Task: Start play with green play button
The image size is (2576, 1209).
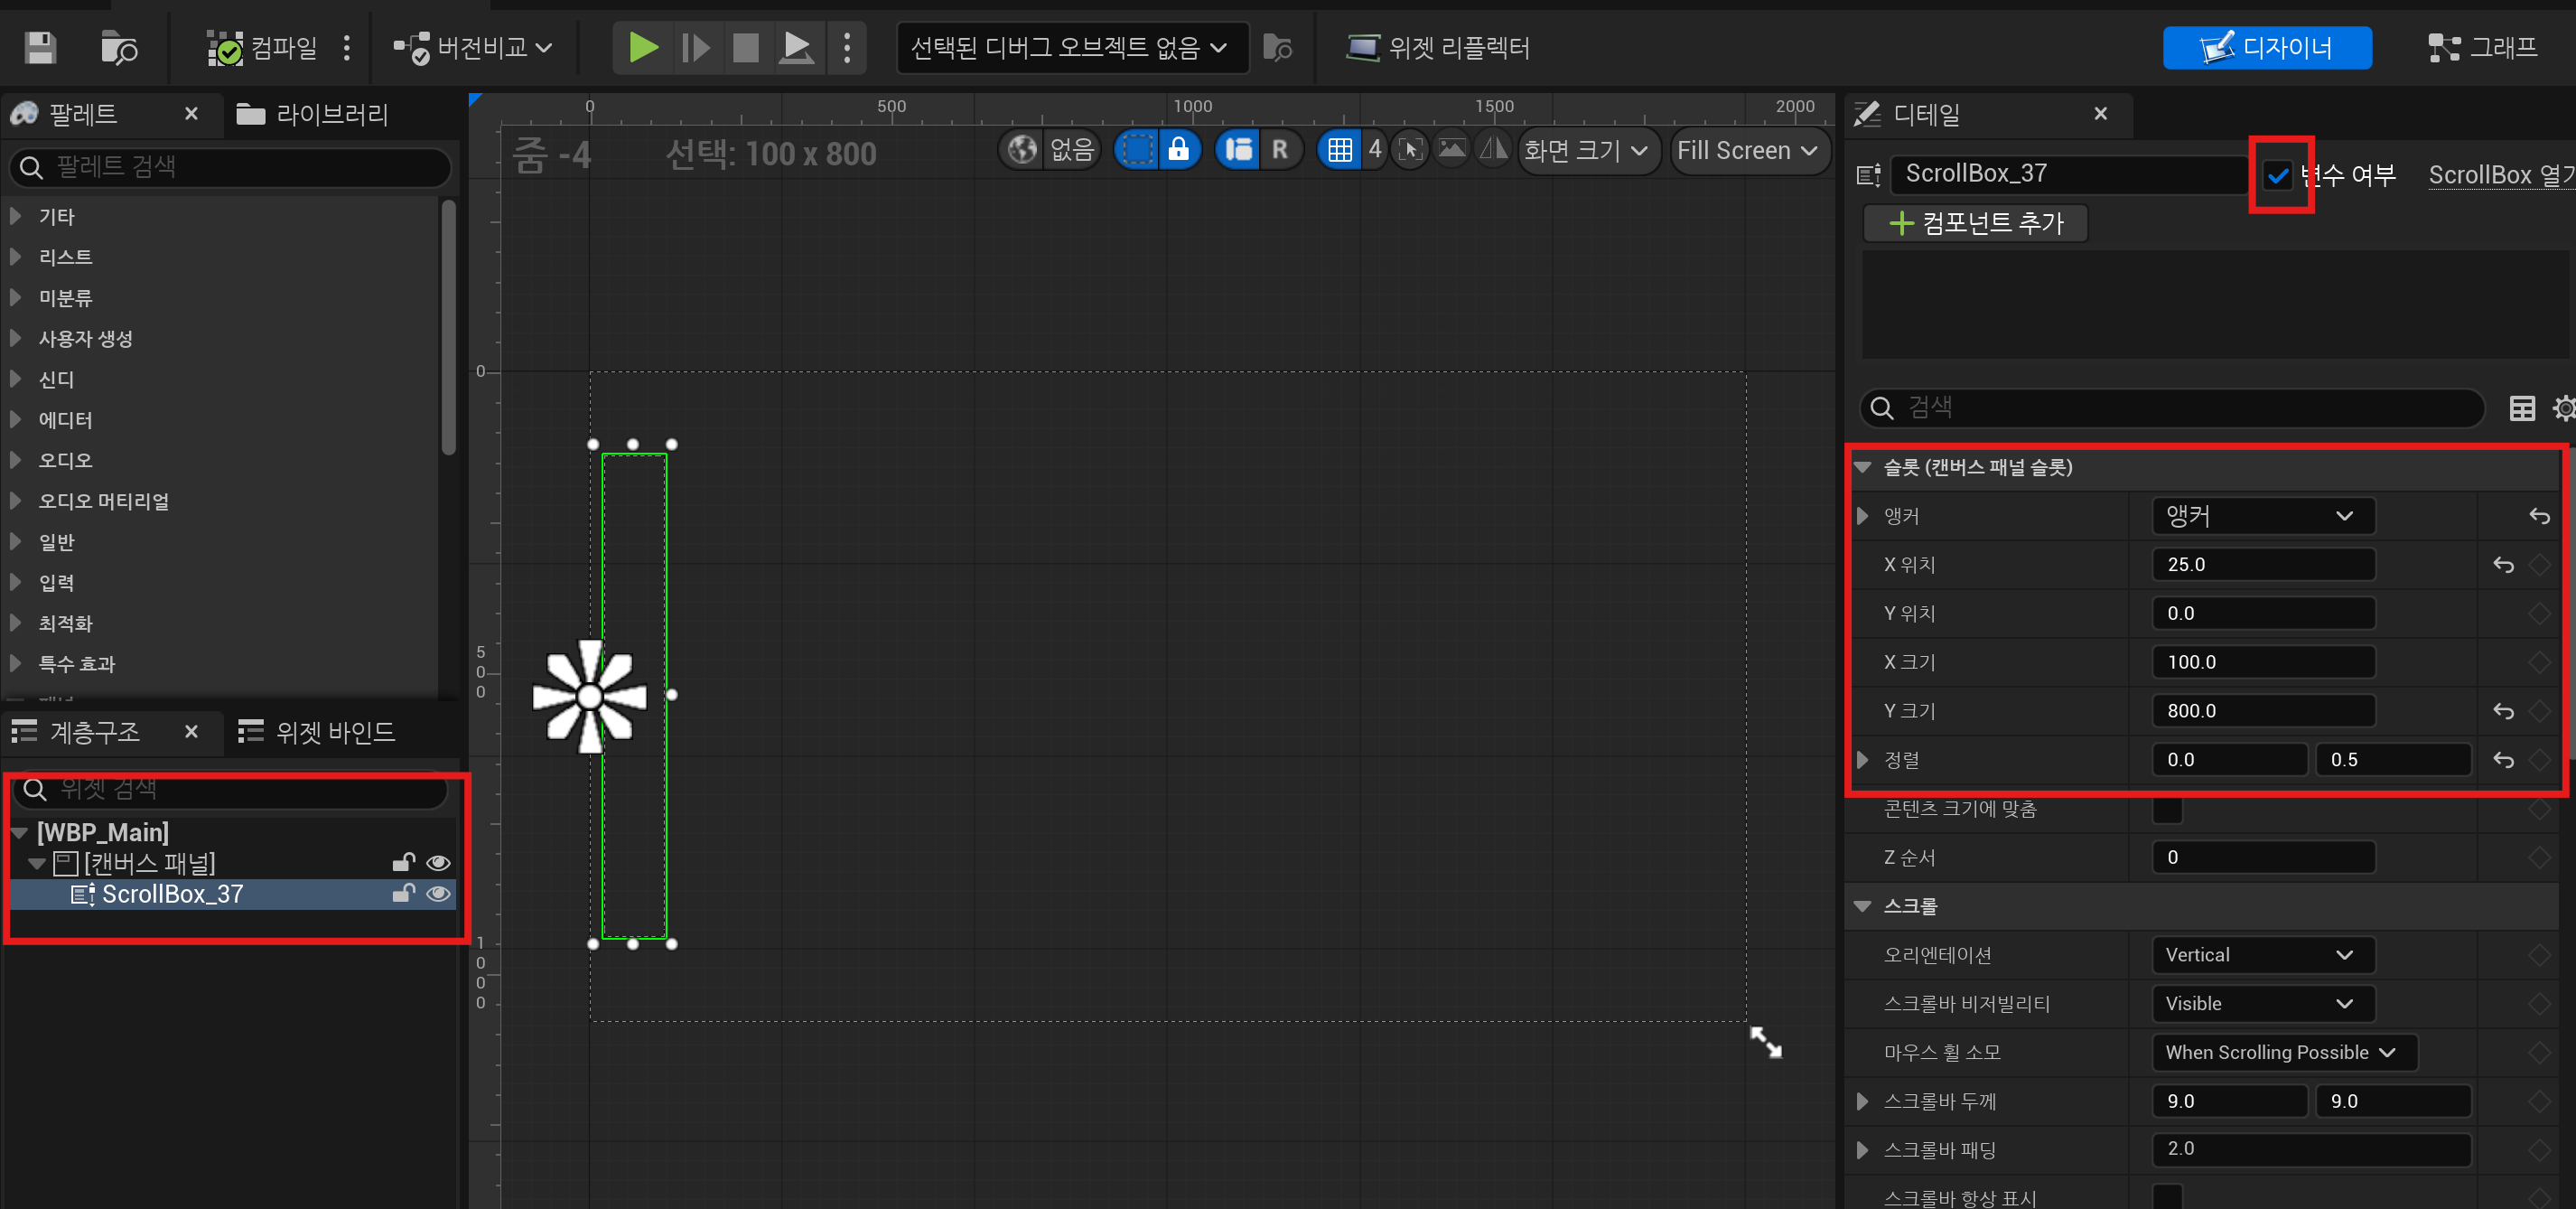Action: 642,48
